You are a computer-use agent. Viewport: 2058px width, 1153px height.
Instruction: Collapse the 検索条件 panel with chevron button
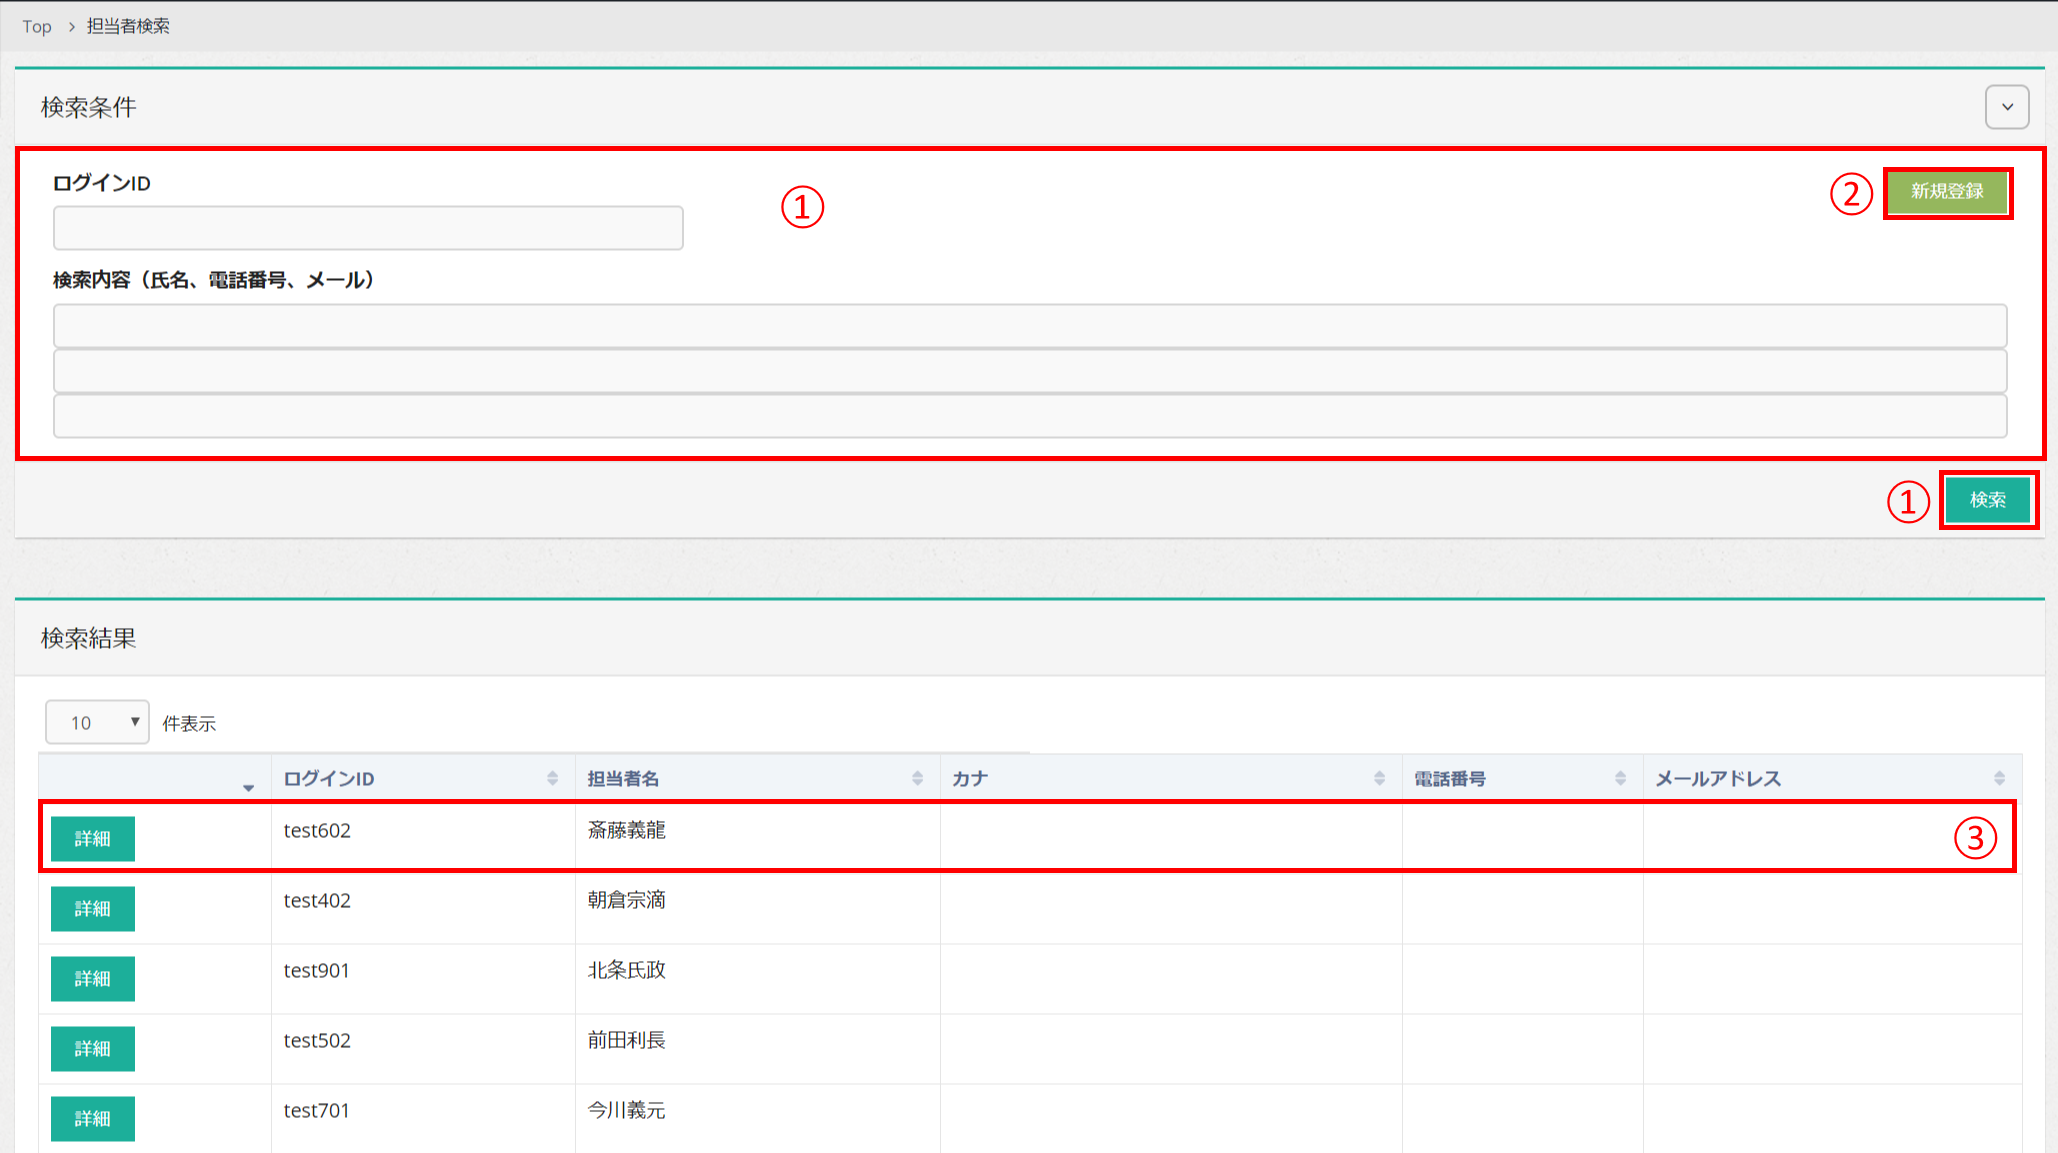tap(2006, 107)
